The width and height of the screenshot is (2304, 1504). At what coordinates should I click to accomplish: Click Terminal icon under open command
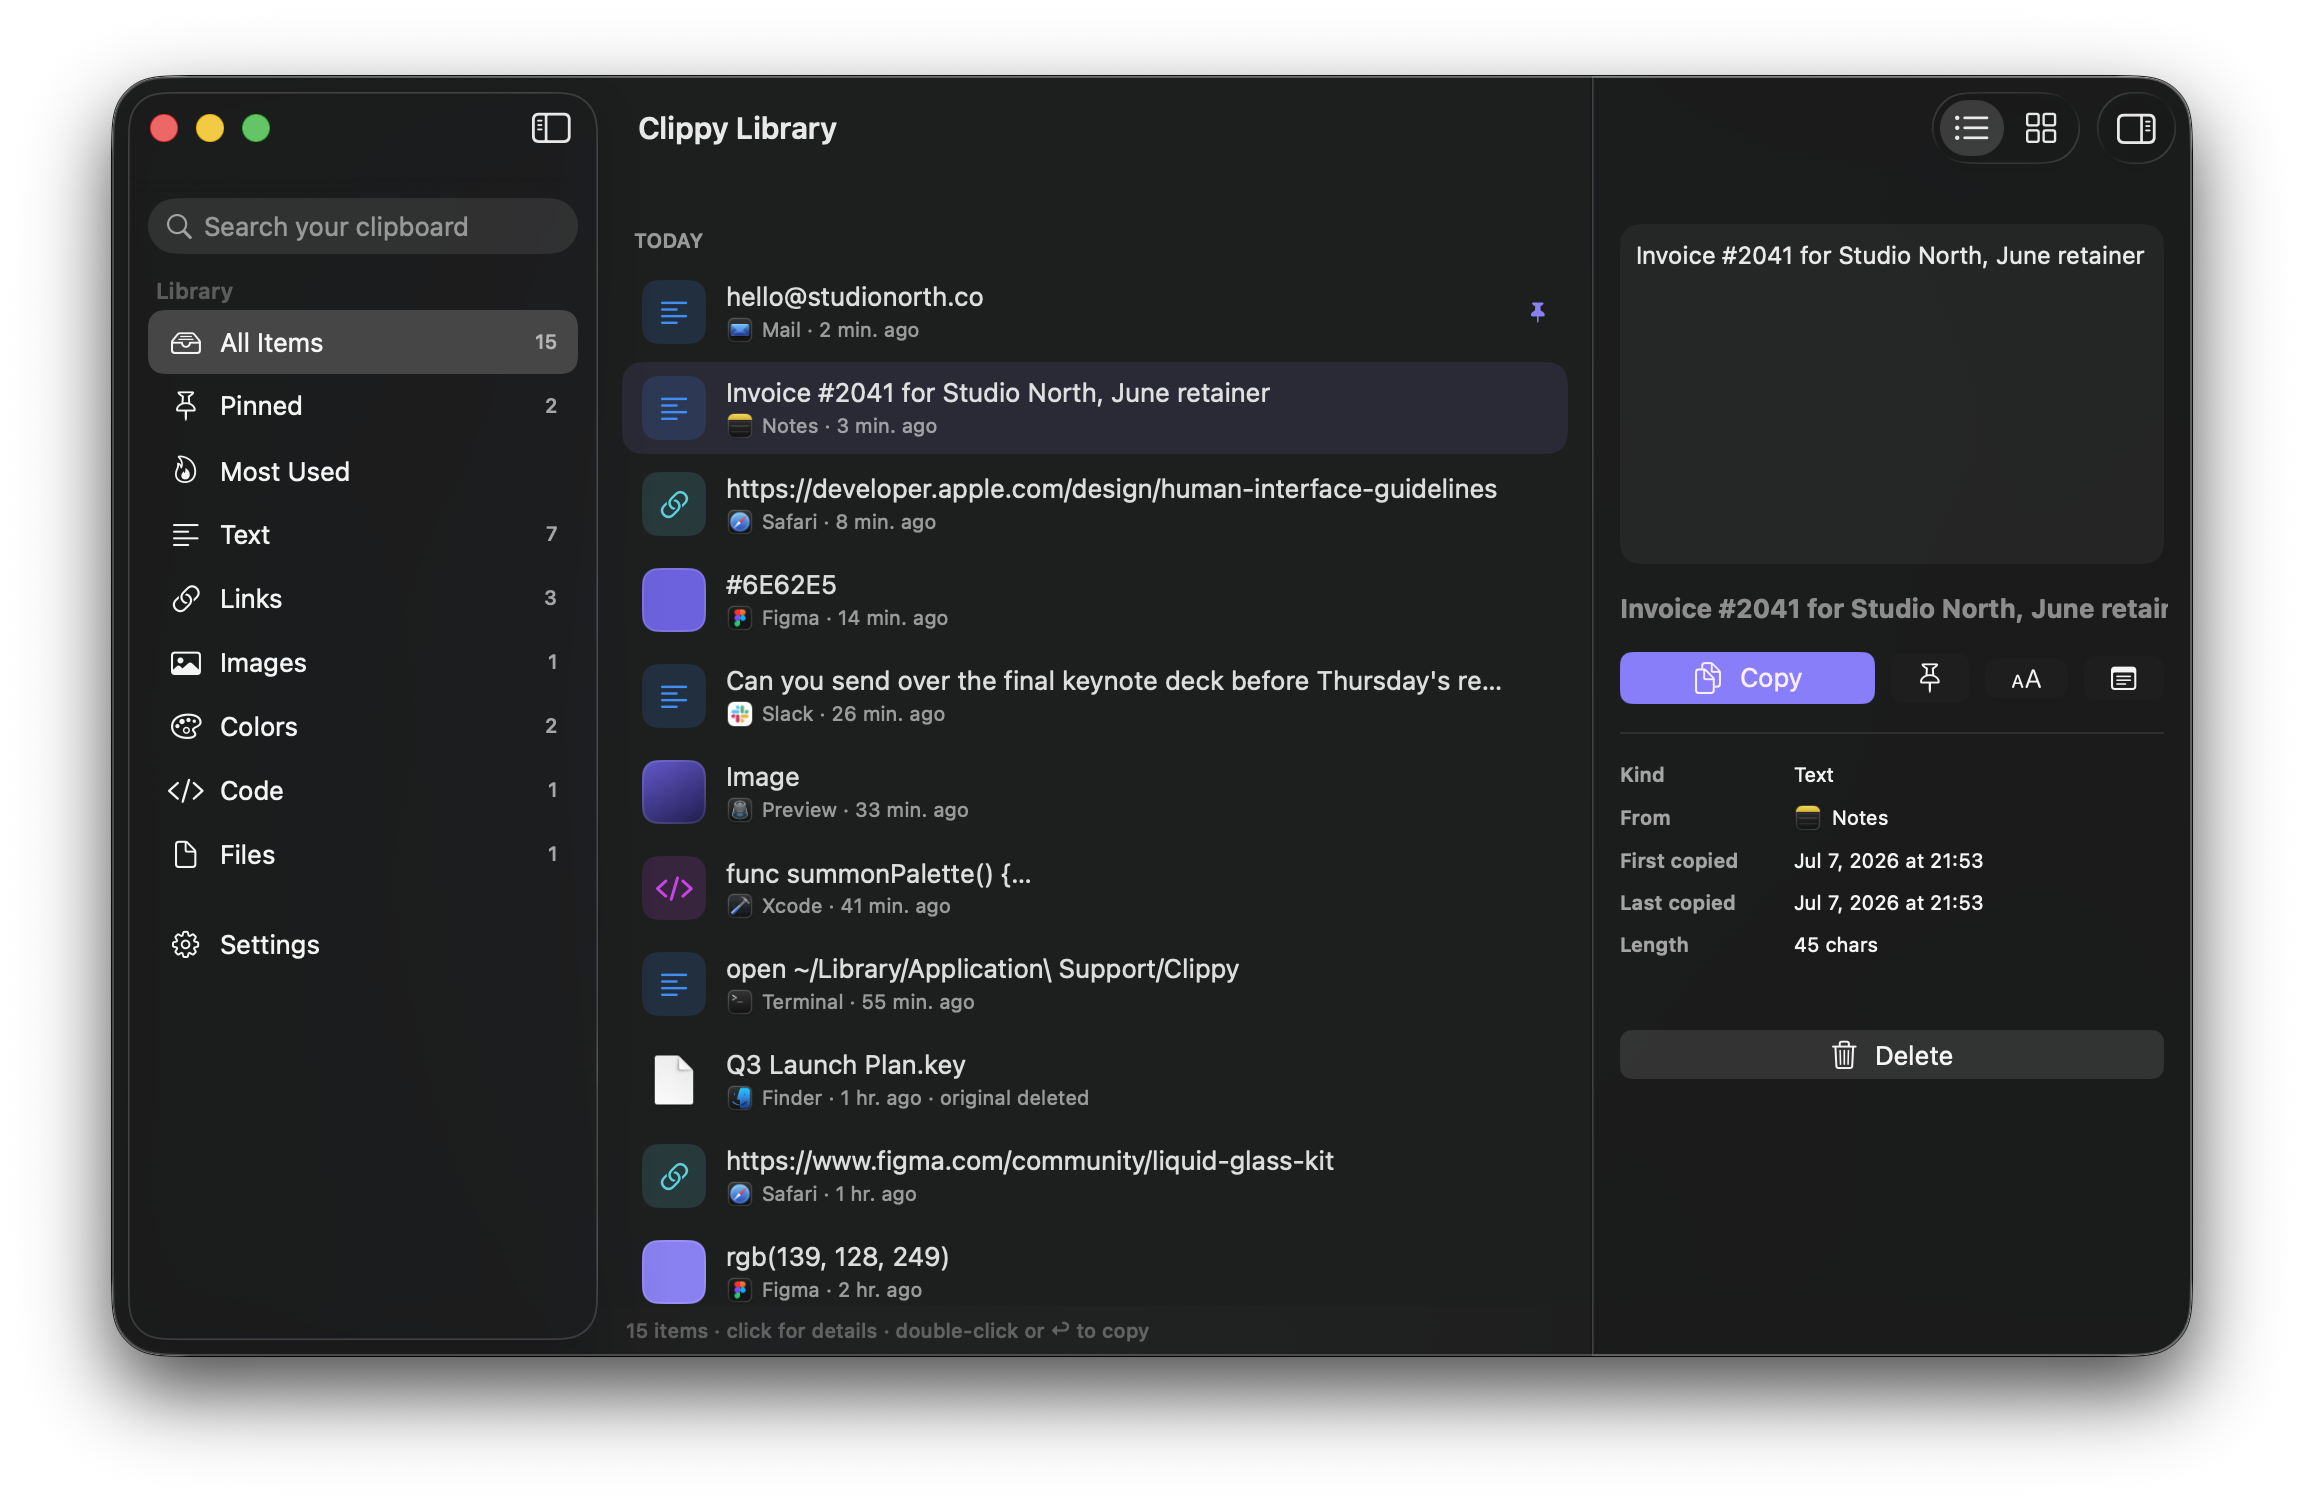[x=740, y=1002]
